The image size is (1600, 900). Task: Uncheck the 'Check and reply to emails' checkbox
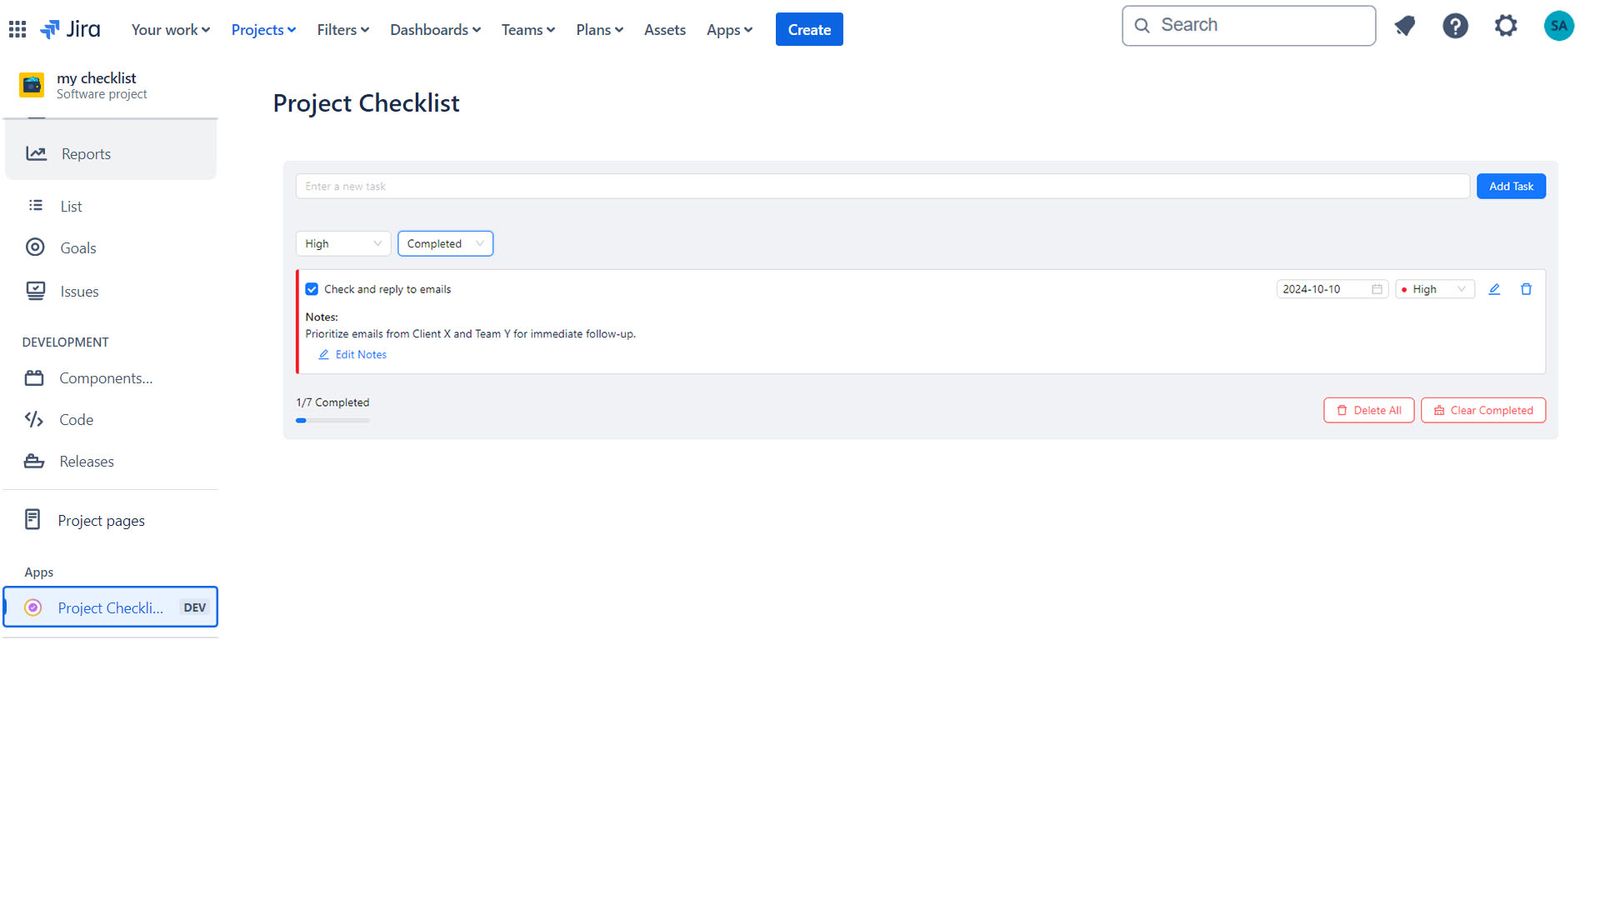click(x=312, y=289)
